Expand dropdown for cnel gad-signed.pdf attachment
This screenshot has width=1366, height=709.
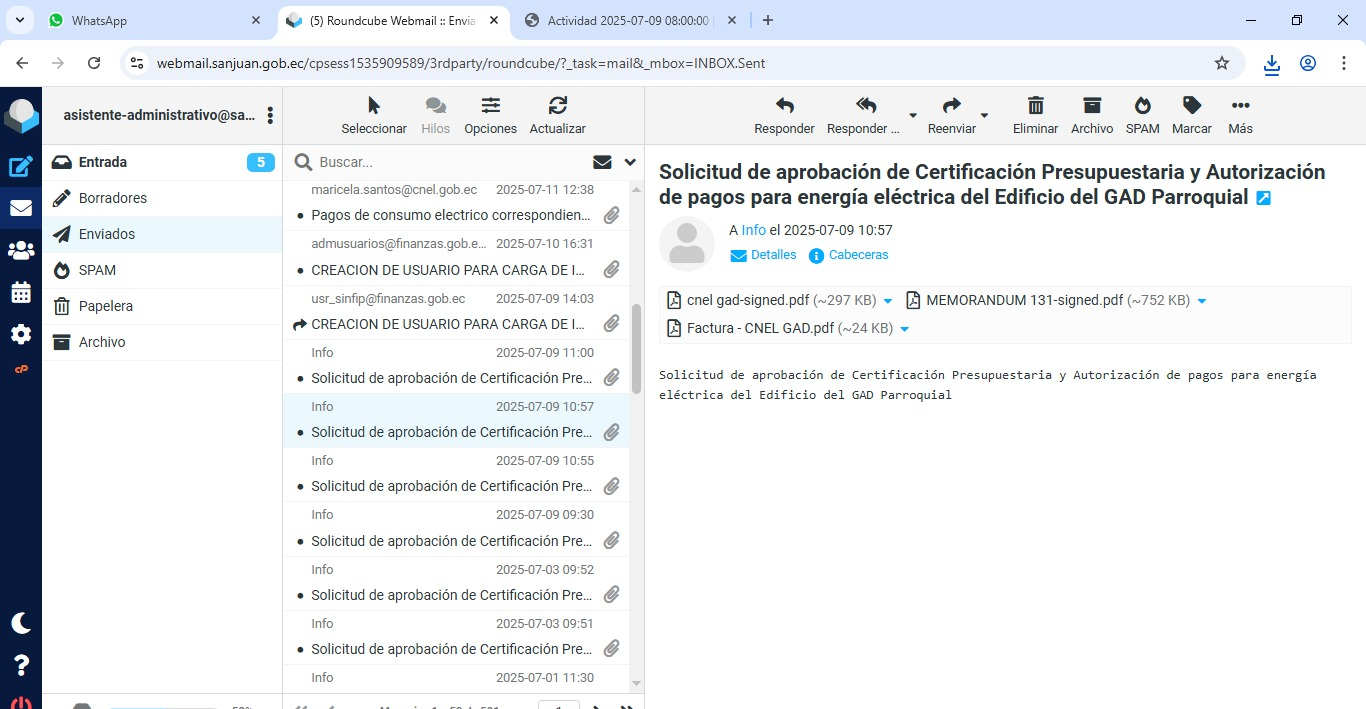pos(887,301)
